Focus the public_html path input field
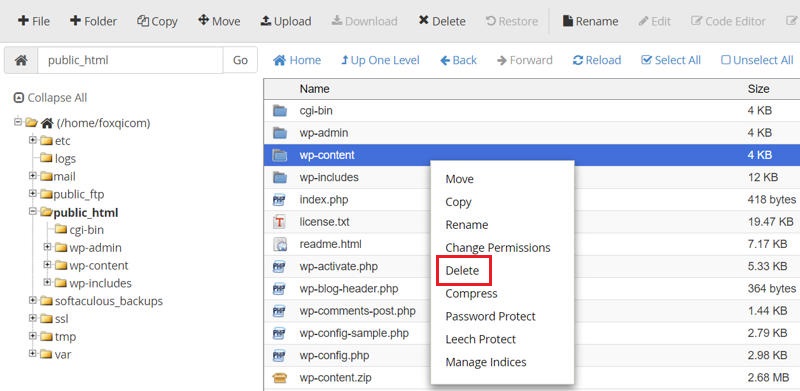 pos(130,60)
